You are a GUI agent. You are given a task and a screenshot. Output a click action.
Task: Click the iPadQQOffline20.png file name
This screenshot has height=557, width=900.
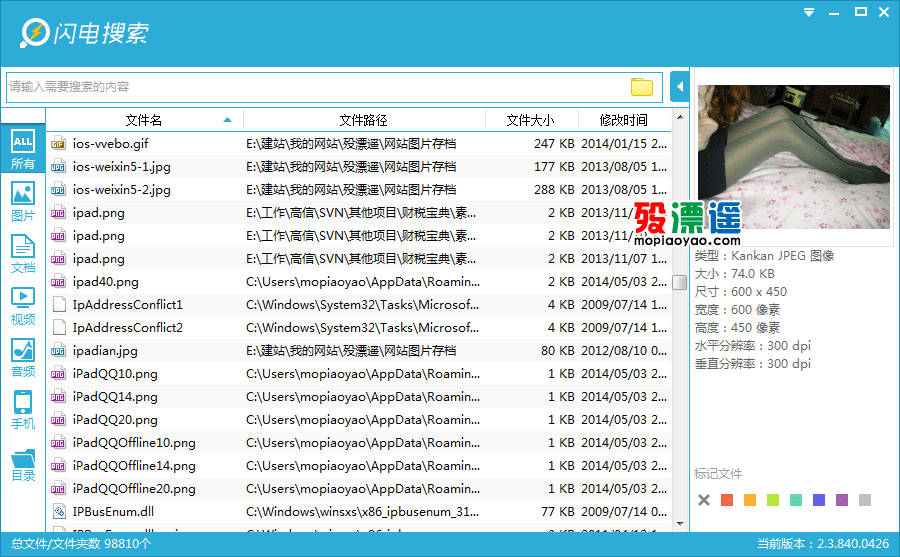pyautogui.click(x=134, y=489)
